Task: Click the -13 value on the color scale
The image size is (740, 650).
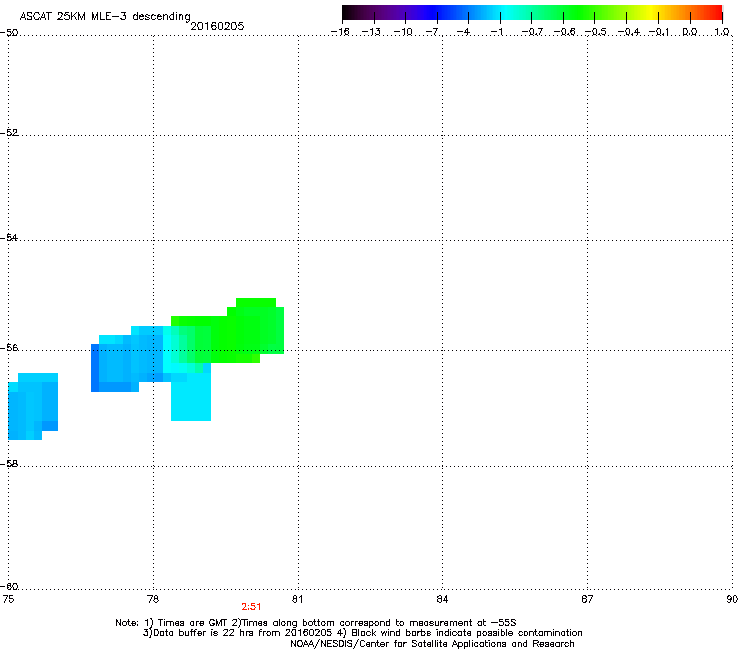Action: (x=371, y=32)
